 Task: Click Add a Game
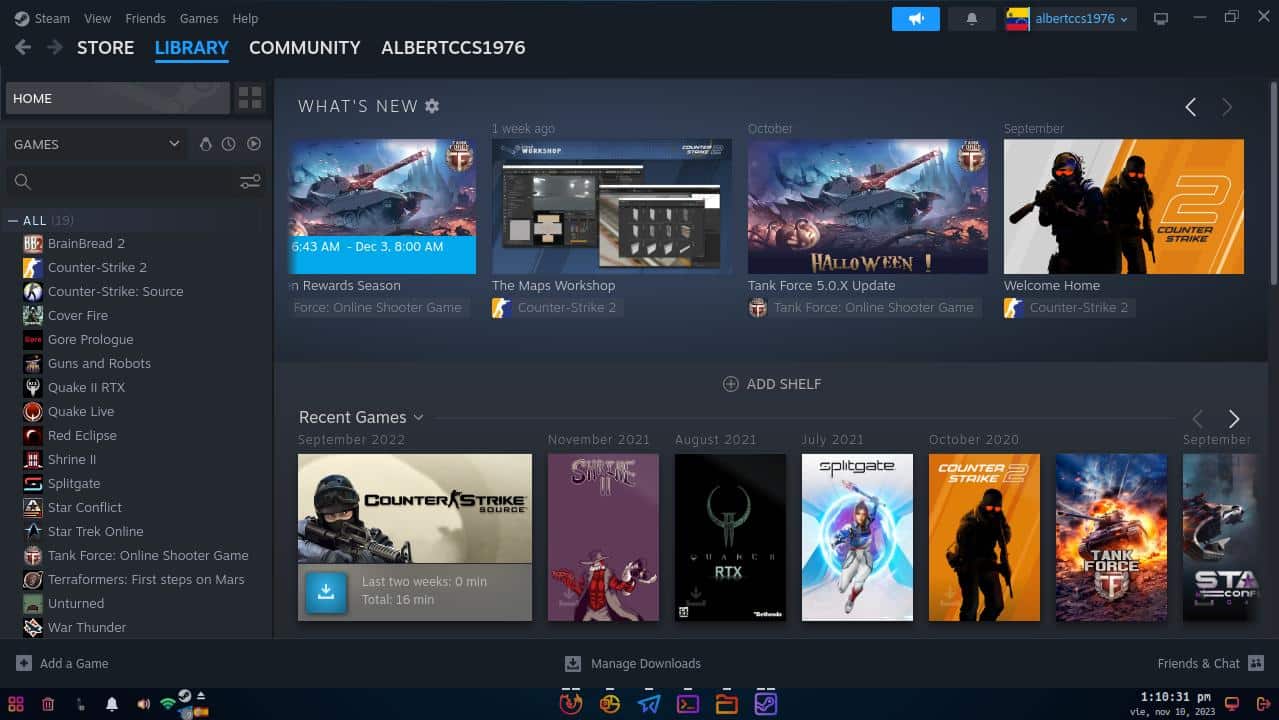coord(62,663)
